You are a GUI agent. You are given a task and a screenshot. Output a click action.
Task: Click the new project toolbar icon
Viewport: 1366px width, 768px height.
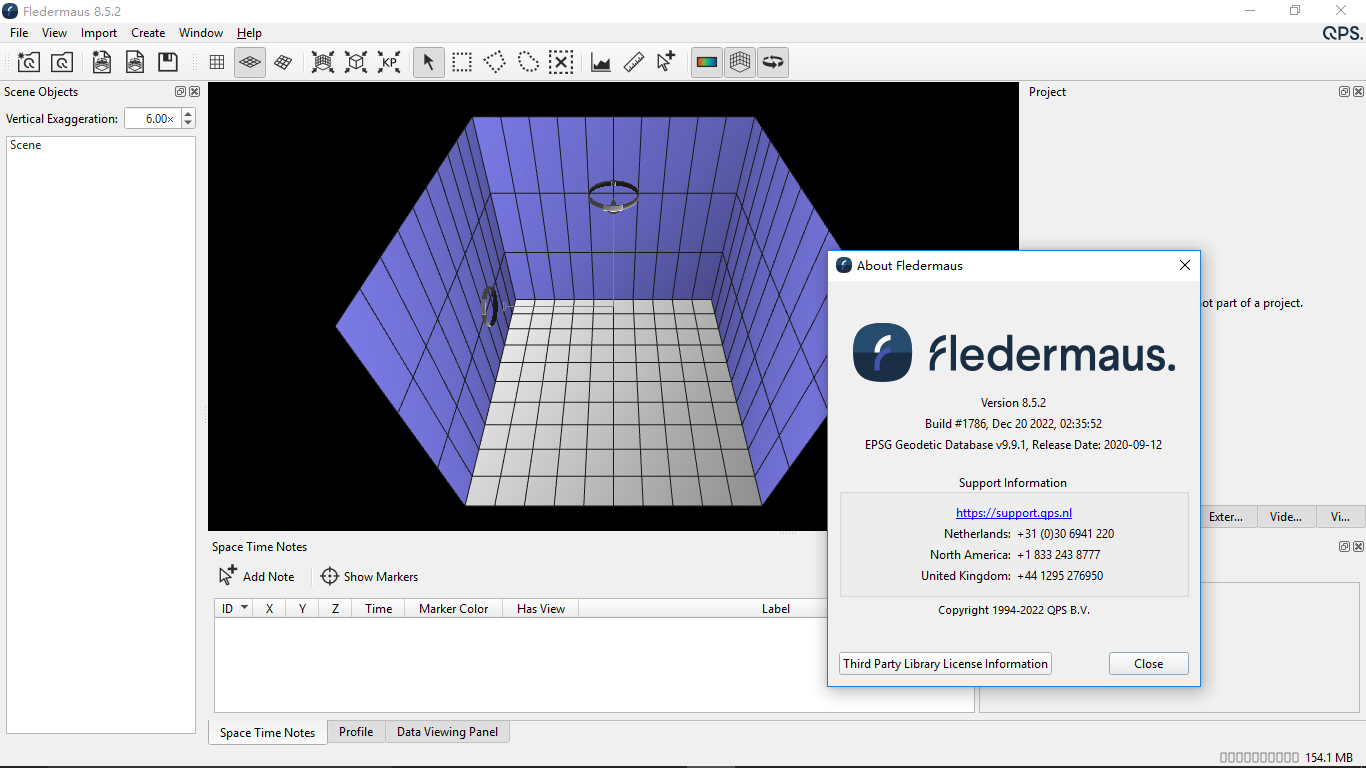(x=29, y=62)
